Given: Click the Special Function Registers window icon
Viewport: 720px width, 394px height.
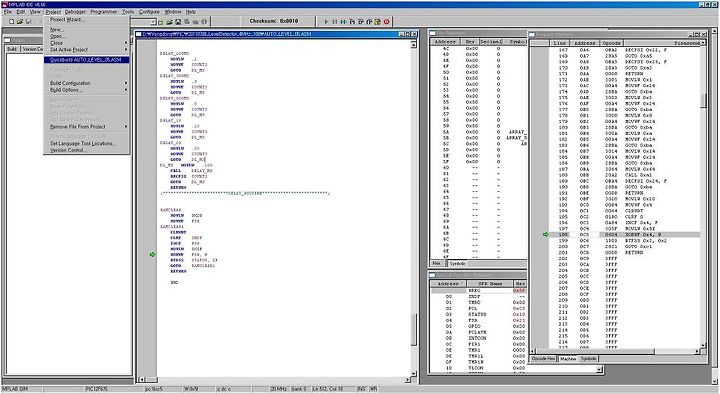Looking at the screenshot, I should point(433,275).
